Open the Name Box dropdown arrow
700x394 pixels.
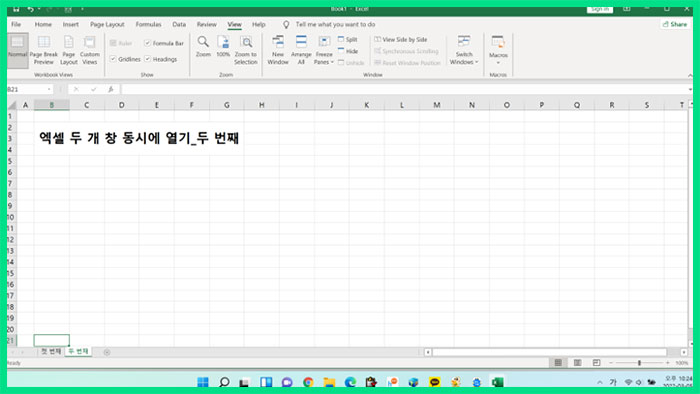click(49, 89)
